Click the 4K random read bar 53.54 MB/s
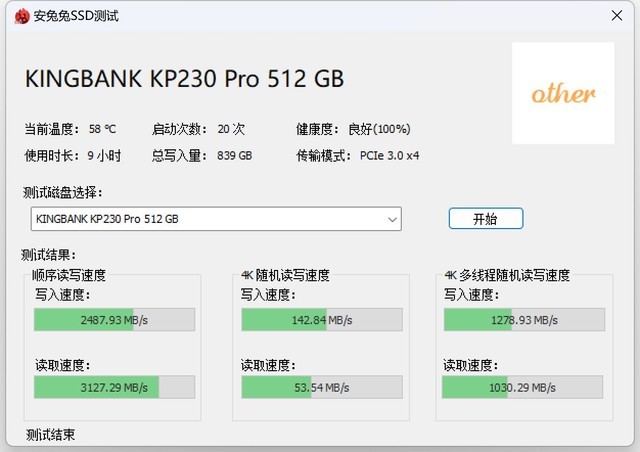The width and height of the screenshot is (640, 452). [x=322, y=387]
